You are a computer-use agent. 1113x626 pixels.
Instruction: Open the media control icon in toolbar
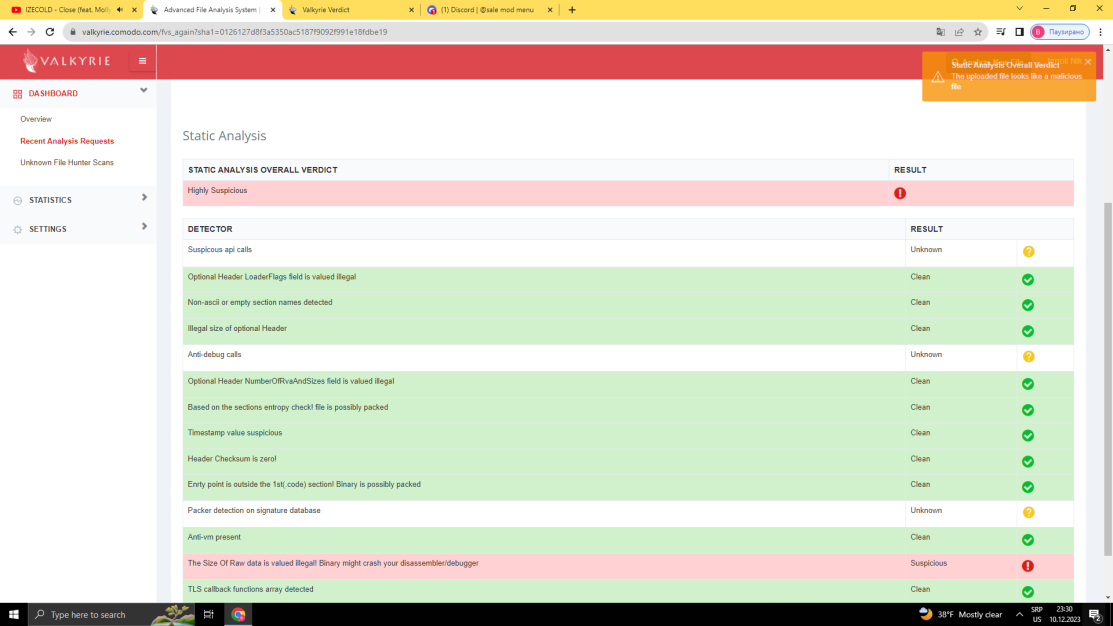pos(1001,32)
